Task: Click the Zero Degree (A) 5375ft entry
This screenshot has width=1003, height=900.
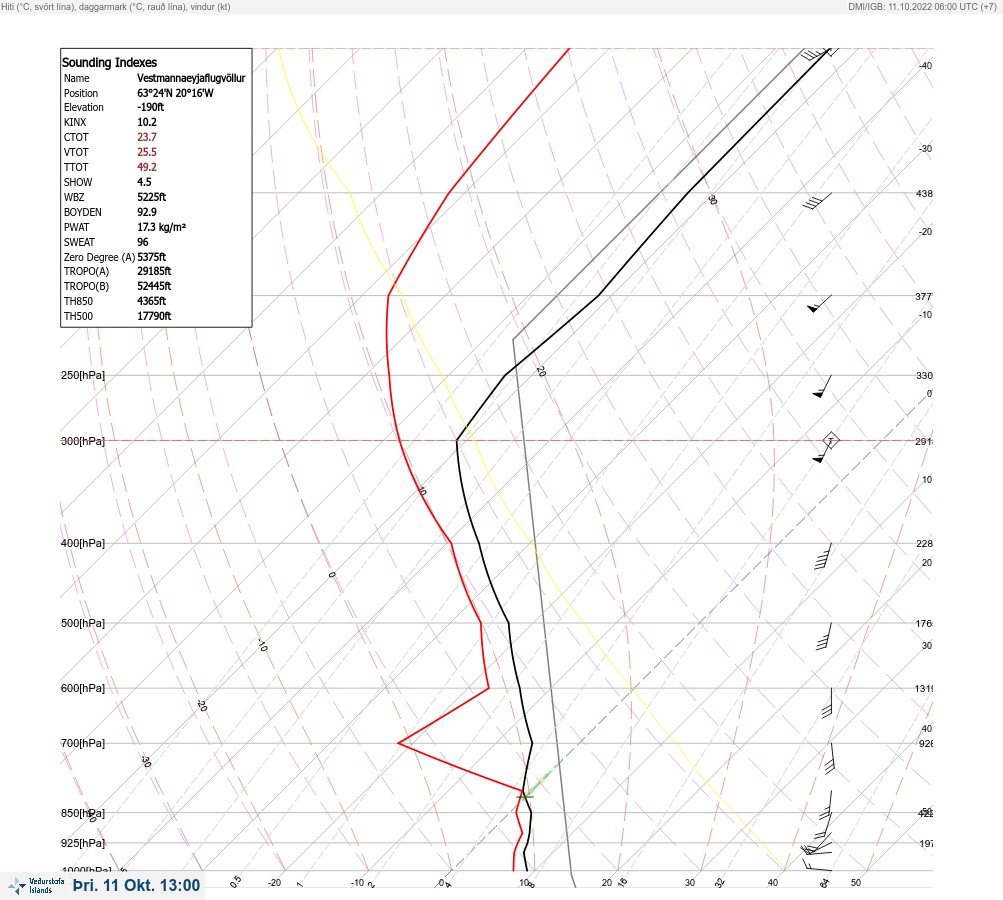Action: 115,257
